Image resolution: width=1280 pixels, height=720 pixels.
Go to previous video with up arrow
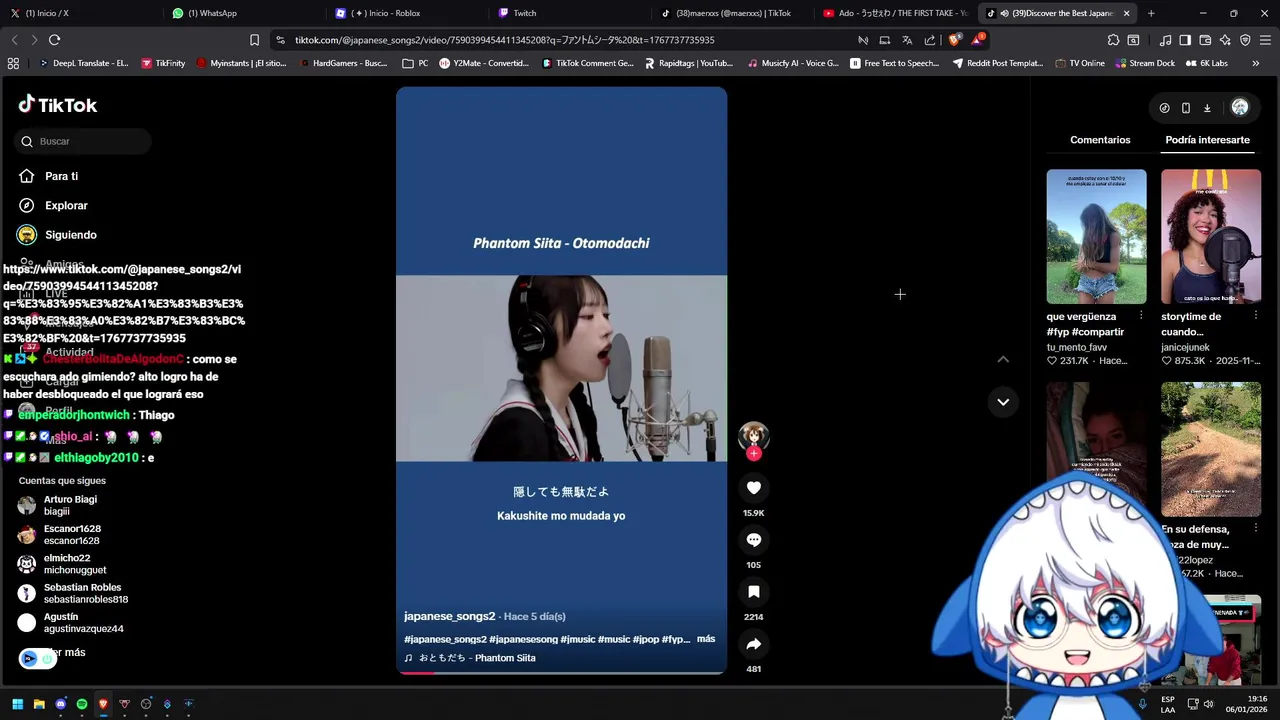(x=1003, y=359)
